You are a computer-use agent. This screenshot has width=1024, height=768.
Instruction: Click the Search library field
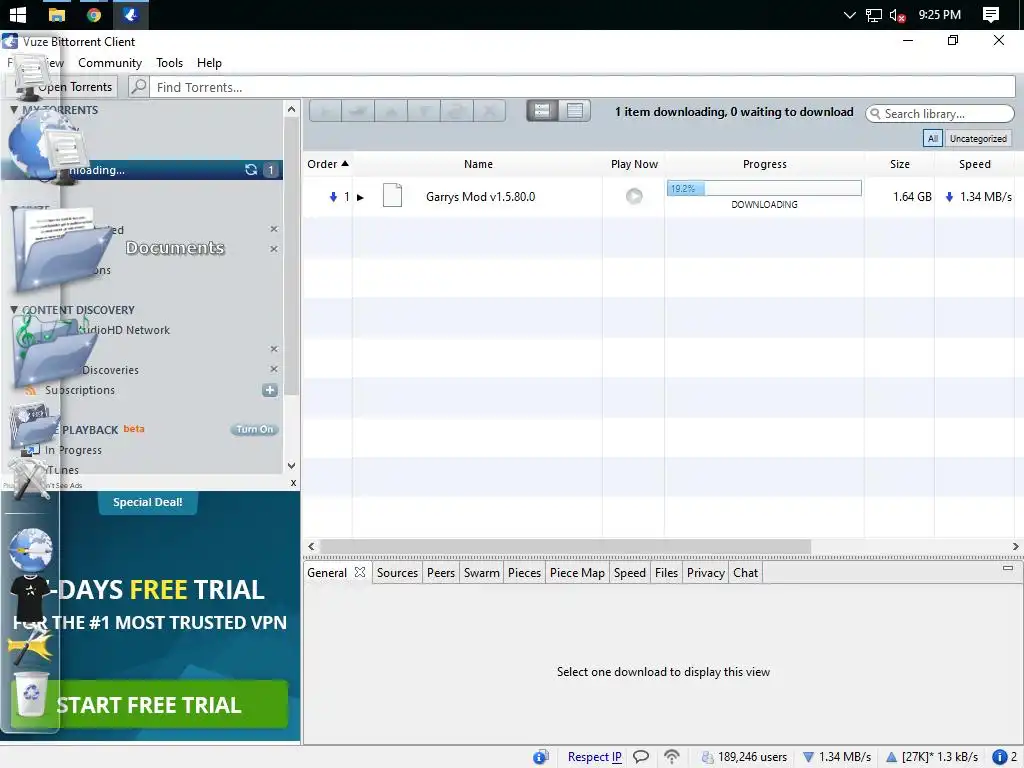[940, 114]
